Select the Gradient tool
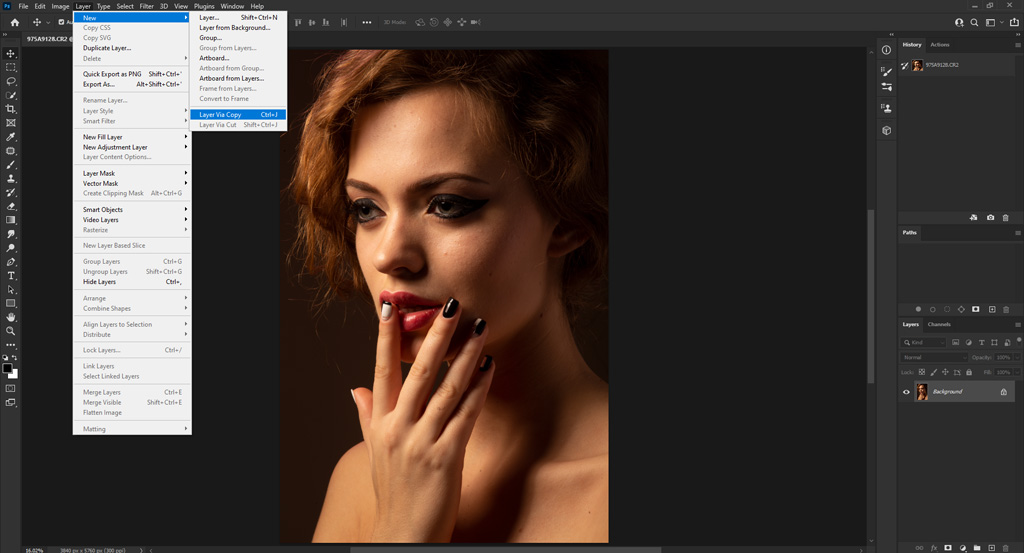The image size is (1024, 553). 10,220
